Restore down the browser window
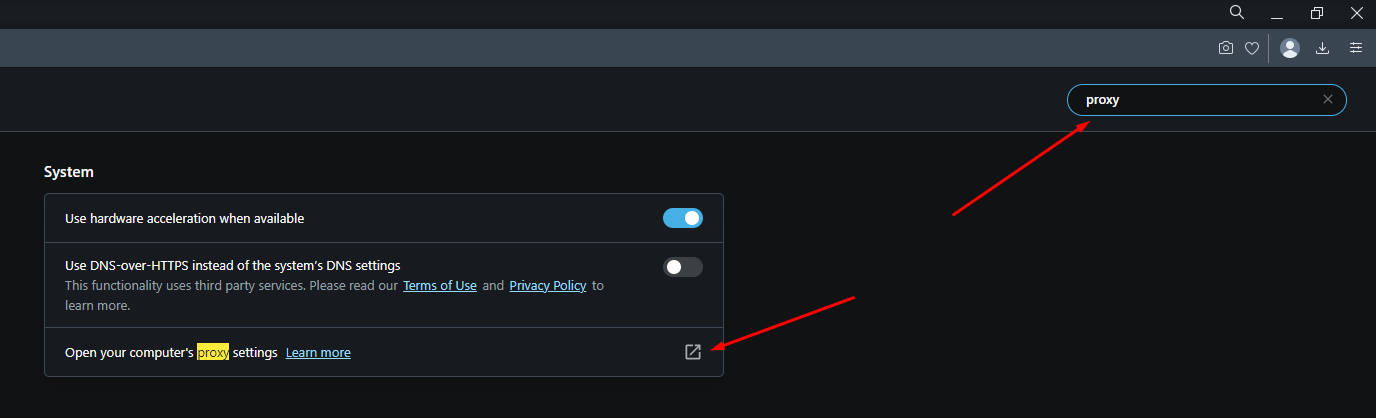The width and height of the screenshot is (1376, 418). tap(1317, 13)
